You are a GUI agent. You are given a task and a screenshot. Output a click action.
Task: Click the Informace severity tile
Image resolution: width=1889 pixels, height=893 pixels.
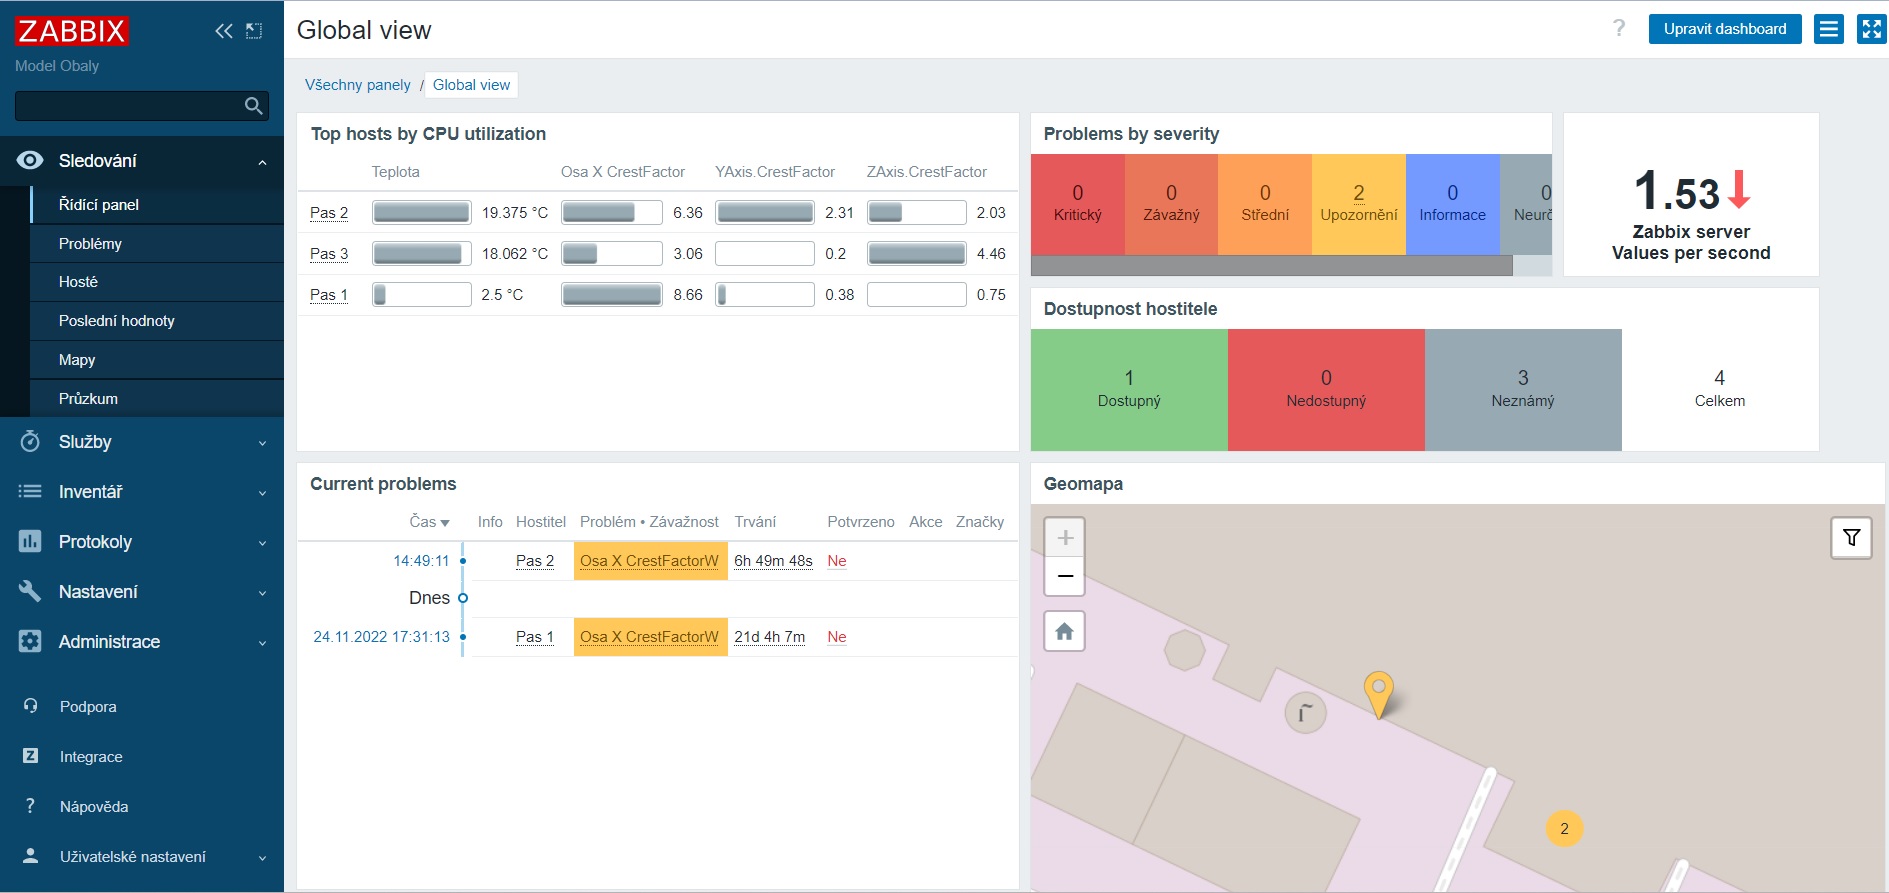point(1453,204)
